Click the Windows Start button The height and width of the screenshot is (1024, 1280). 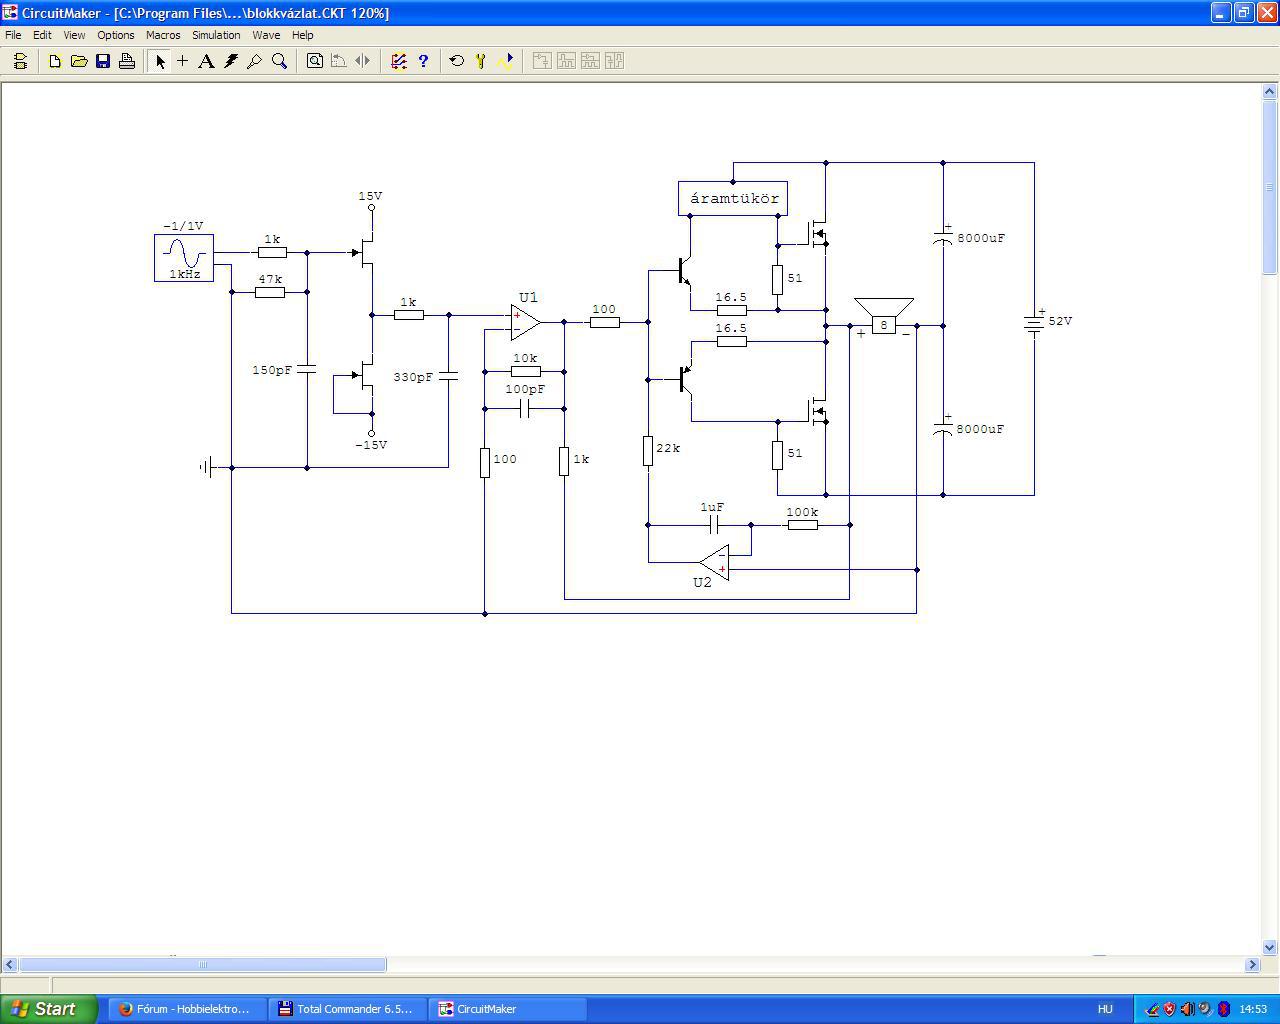(x=49, y=1009)
